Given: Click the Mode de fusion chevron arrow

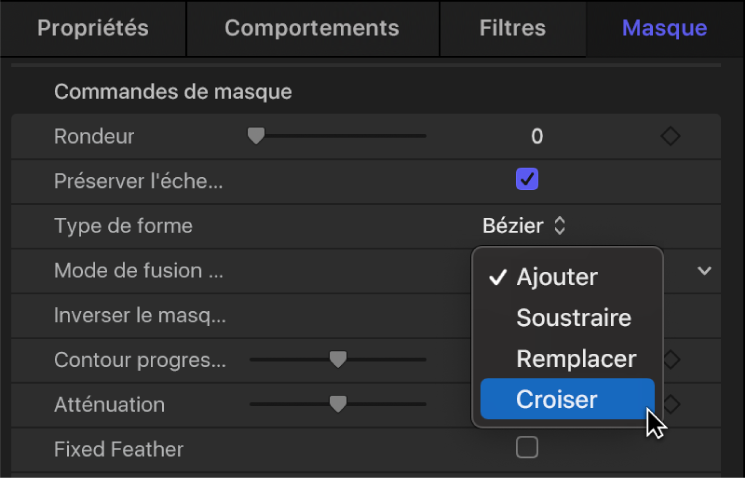Looking at the screenshot, I should click(705, 270).
